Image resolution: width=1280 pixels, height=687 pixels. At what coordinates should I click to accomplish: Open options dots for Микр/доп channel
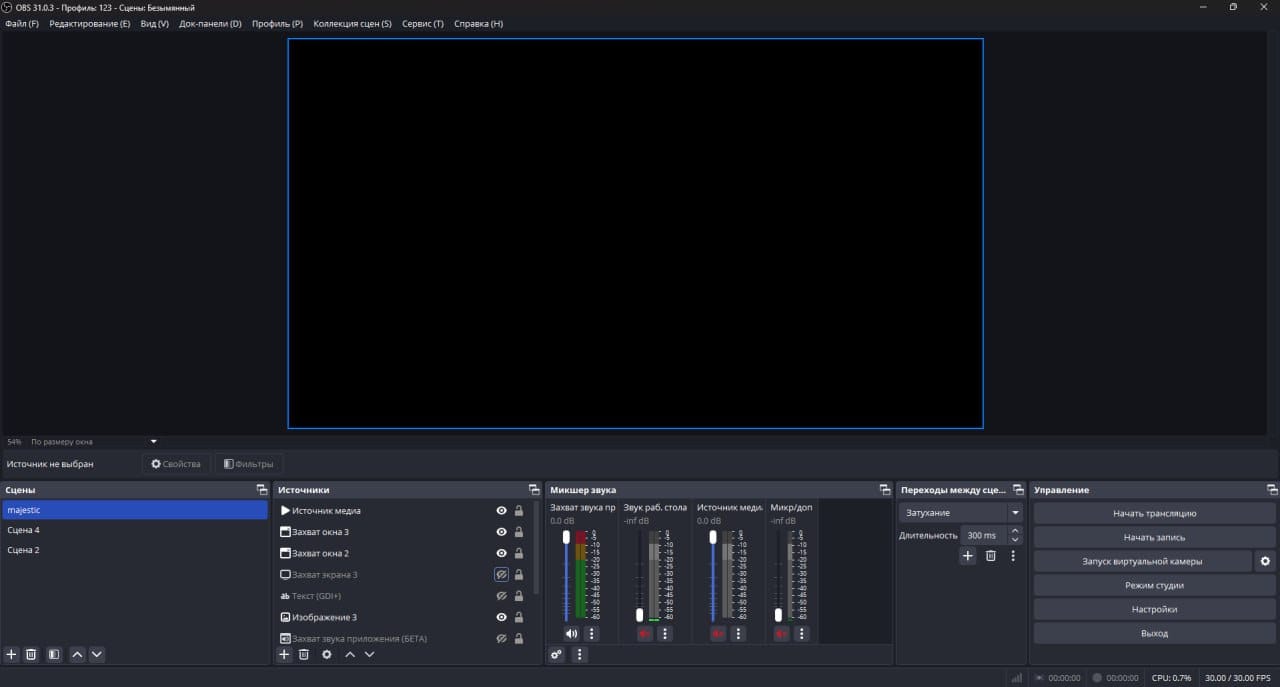click(x=802, y=633)
